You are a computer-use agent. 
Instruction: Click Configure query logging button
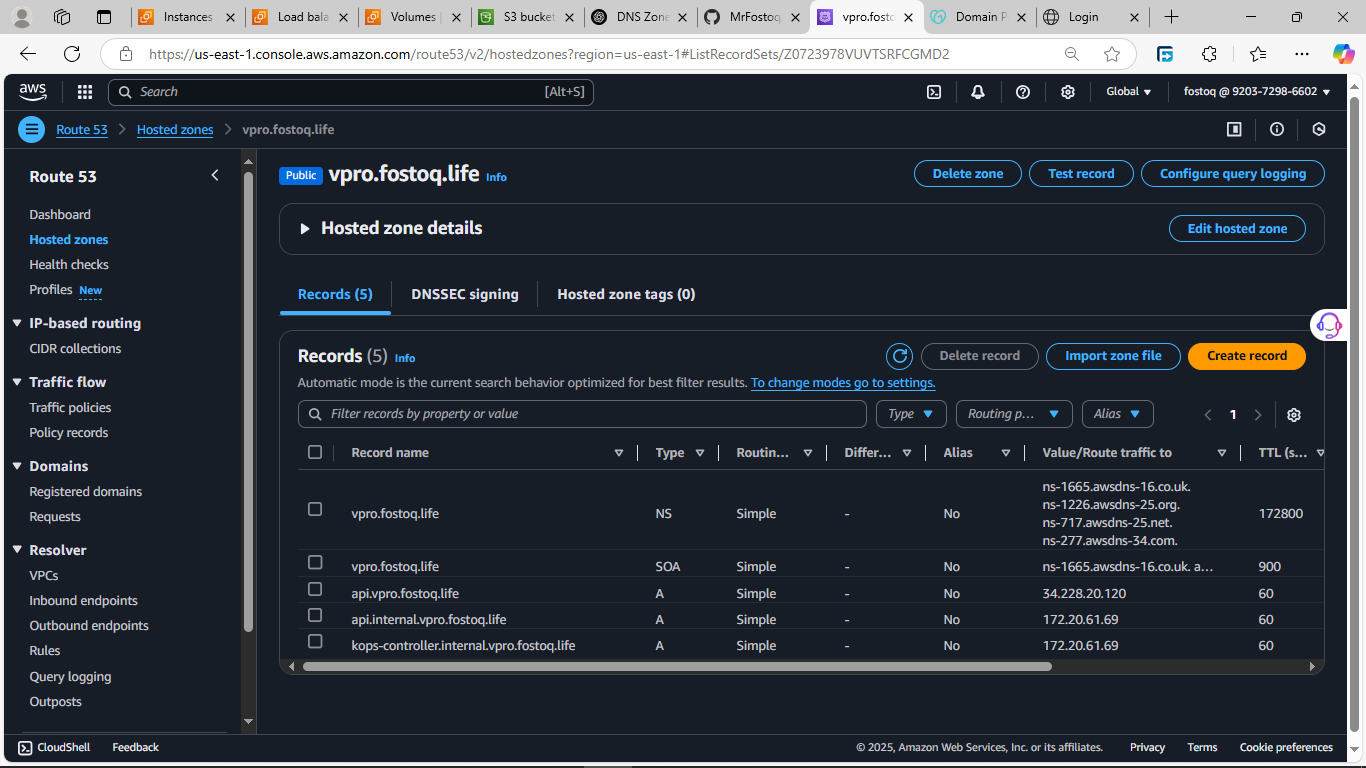(1233, 174)
